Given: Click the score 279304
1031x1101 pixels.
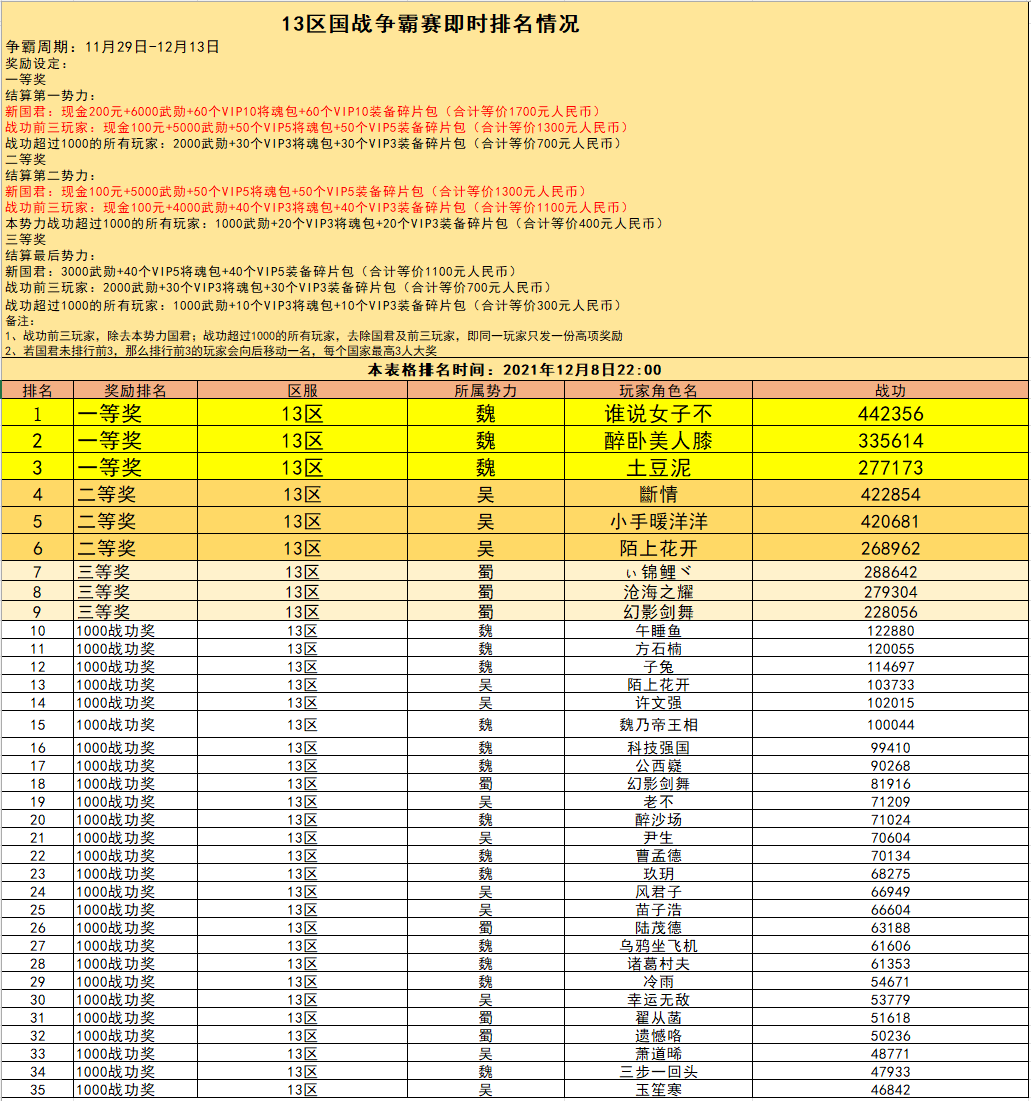Looking at the screenshot, I should click(891, 591).
